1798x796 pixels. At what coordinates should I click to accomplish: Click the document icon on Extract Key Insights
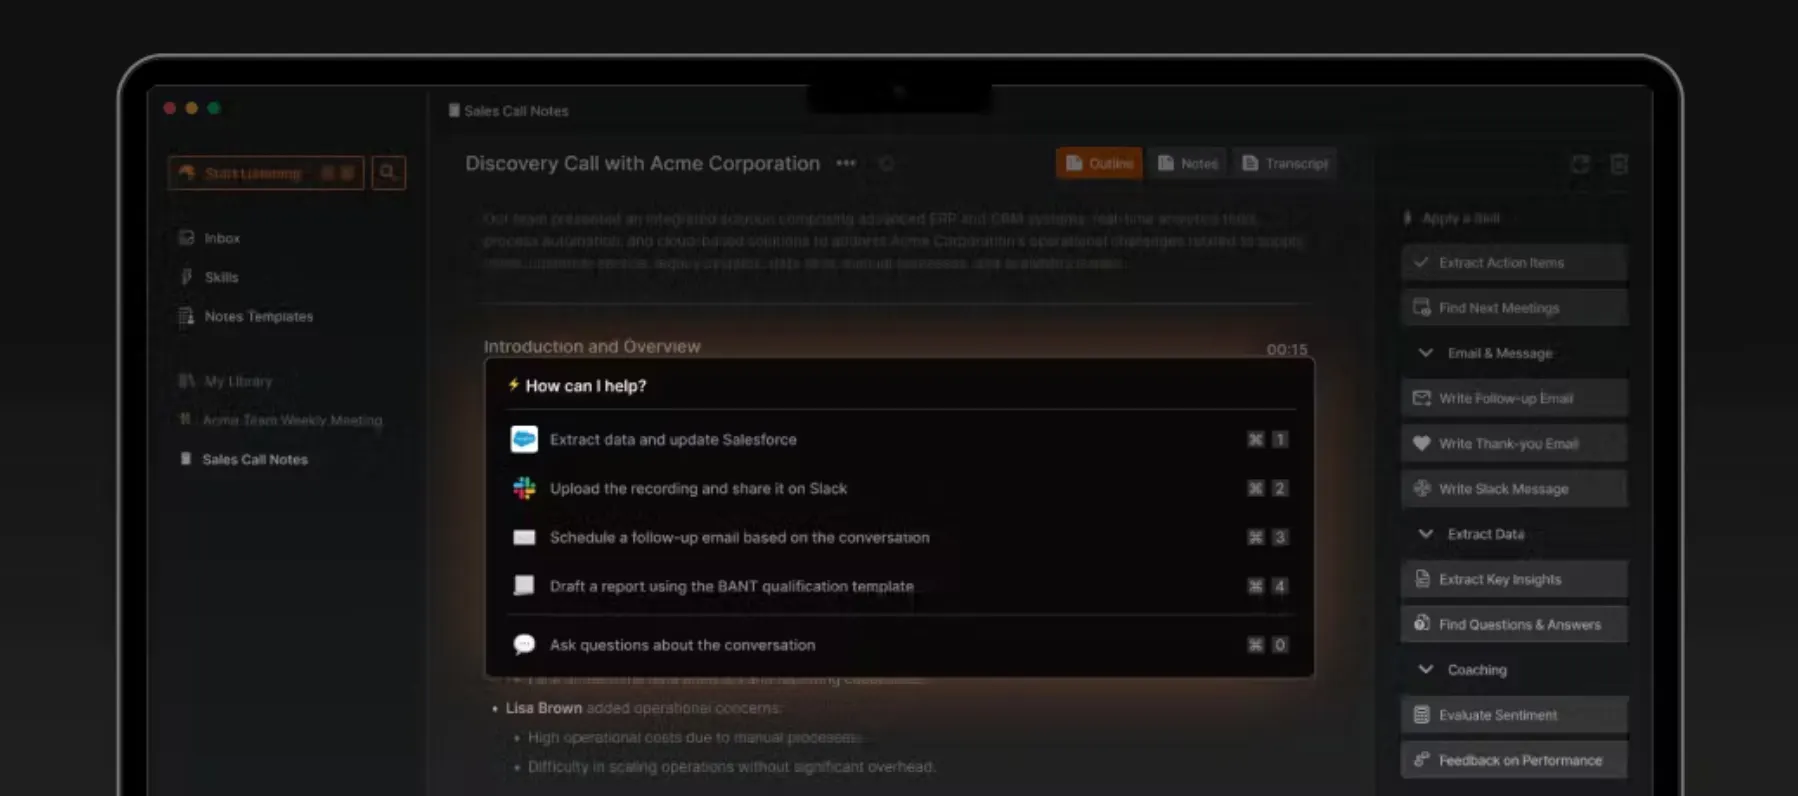(1421, 579)
